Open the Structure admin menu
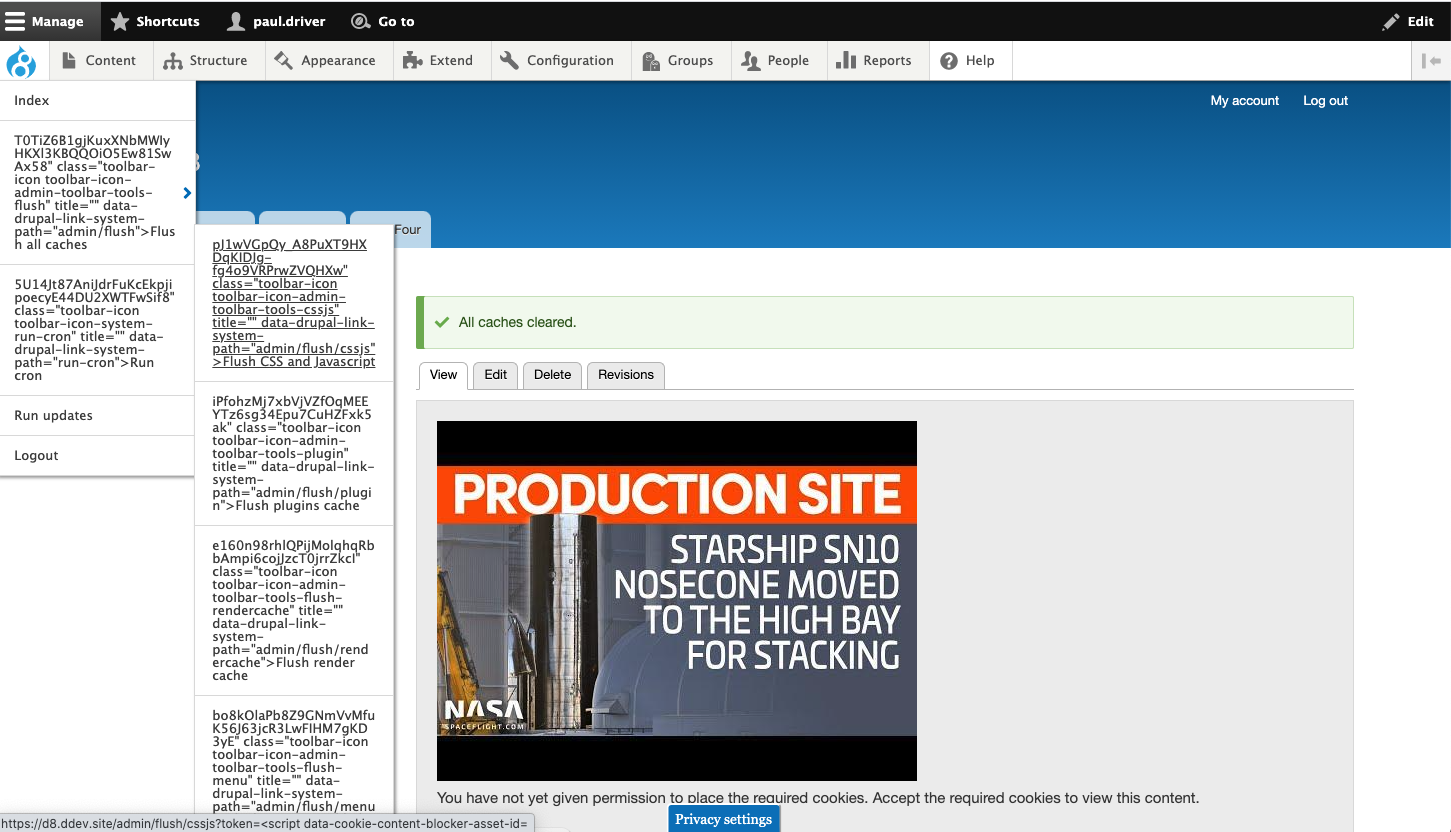The image size is (1451, 832). [x=207, y=61]
